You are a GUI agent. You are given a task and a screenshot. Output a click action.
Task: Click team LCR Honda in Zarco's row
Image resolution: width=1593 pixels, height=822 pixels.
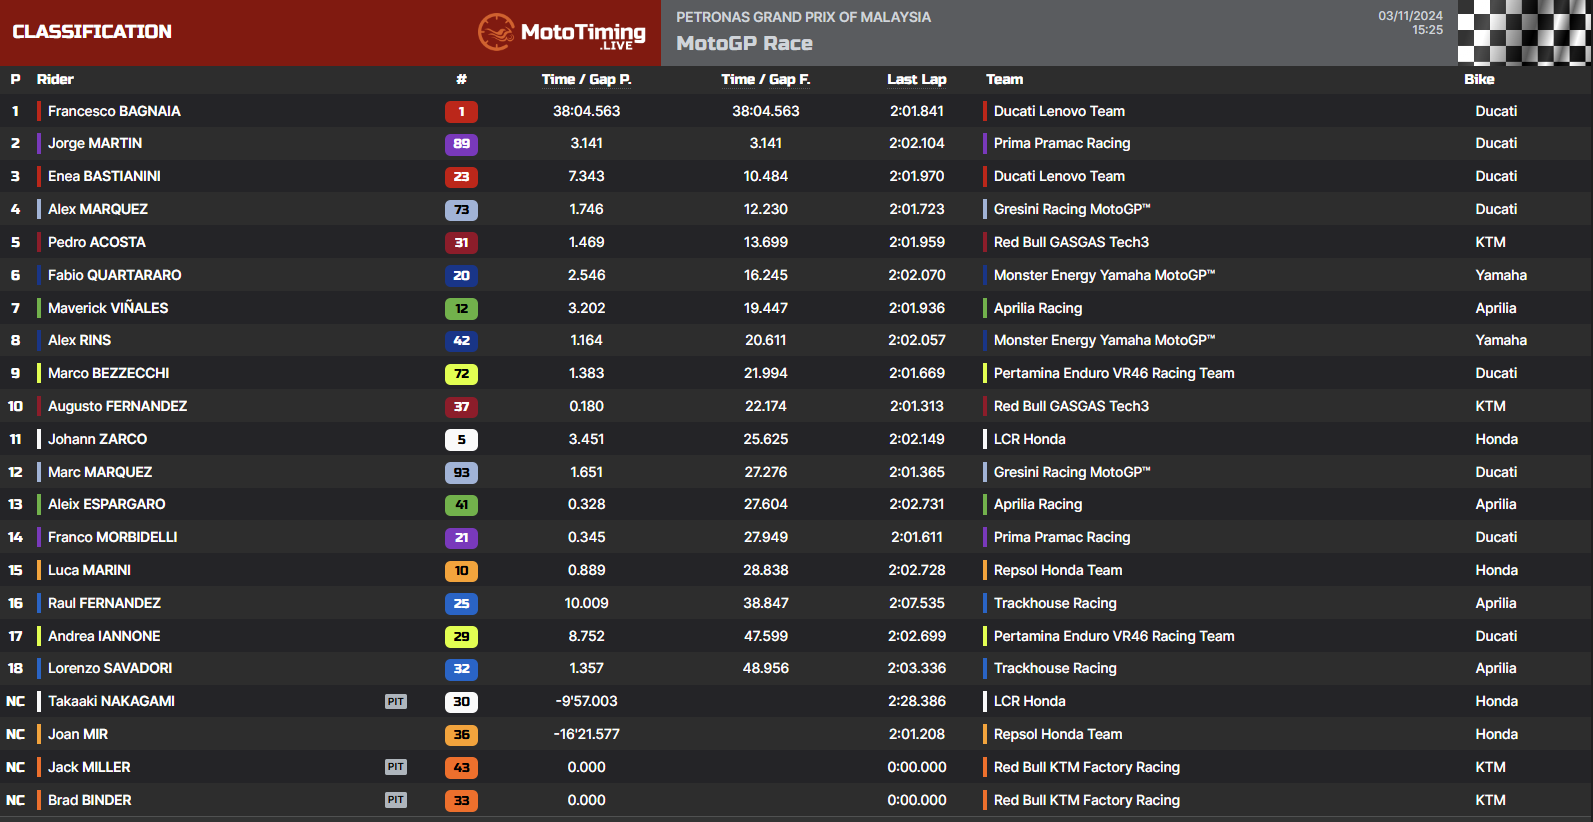click(1030, 439)
